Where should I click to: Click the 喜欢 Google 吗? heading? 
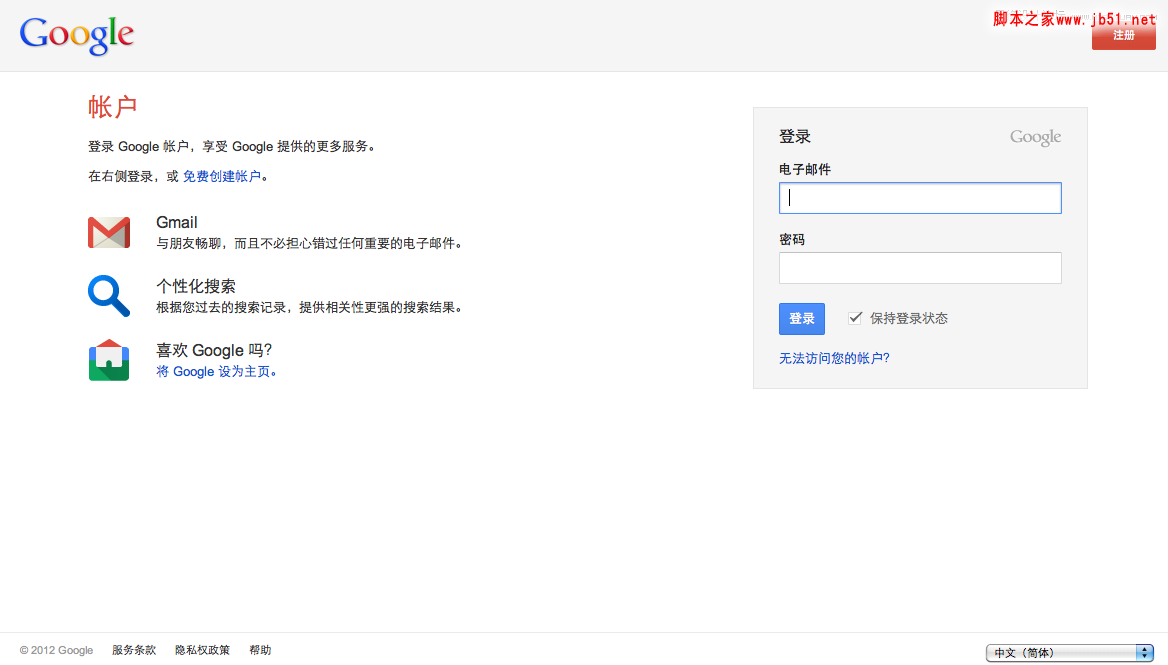pyautogui.click(x=214, y=351)
